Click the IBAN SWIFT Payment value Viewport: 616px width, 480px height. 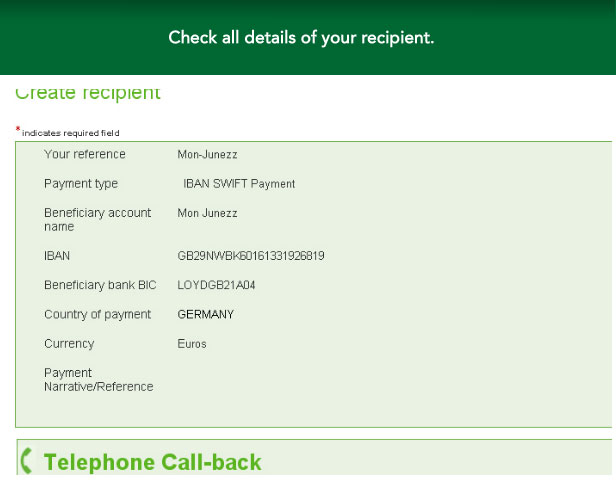click(x=239, y=184)
